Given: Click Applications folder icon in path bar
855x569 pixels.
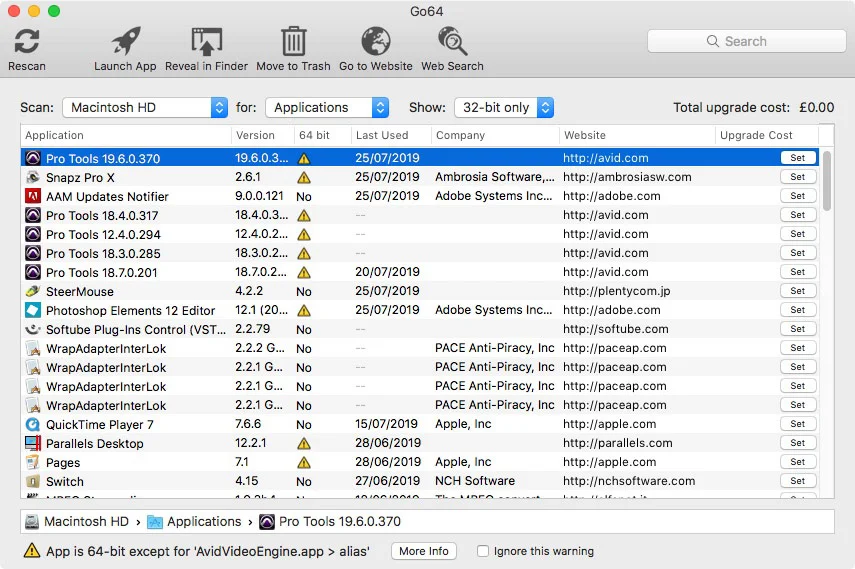Looking at the screenshot, I should pos(155,522).
